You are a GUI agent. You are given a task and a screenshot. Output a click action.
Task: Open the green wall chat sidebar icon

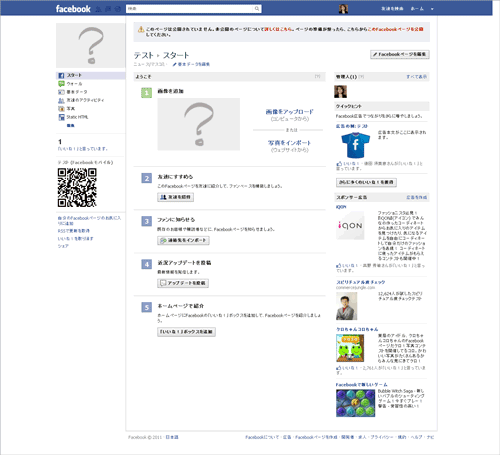[61, 84]
